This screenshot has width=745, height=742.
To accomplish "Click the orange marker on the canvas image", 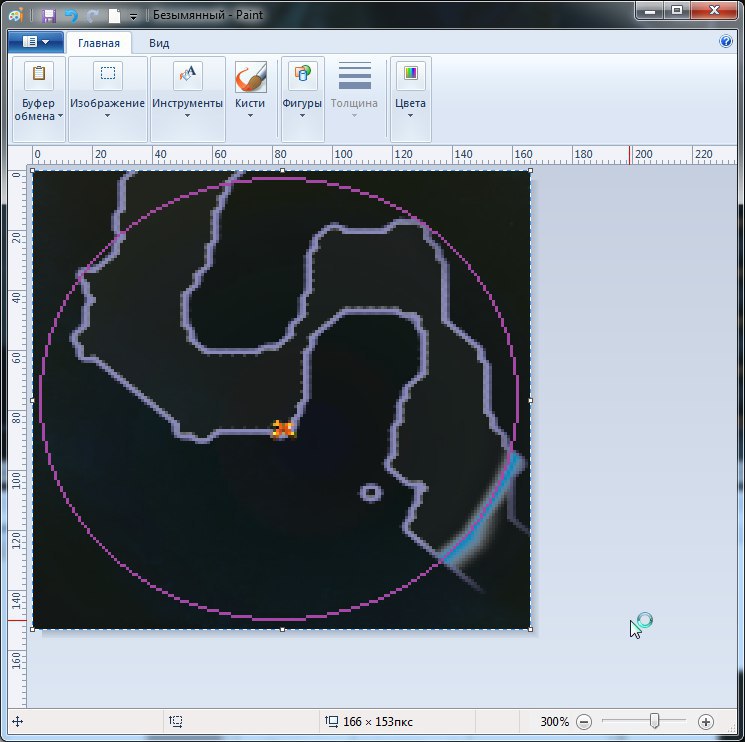I will point(283,429).
